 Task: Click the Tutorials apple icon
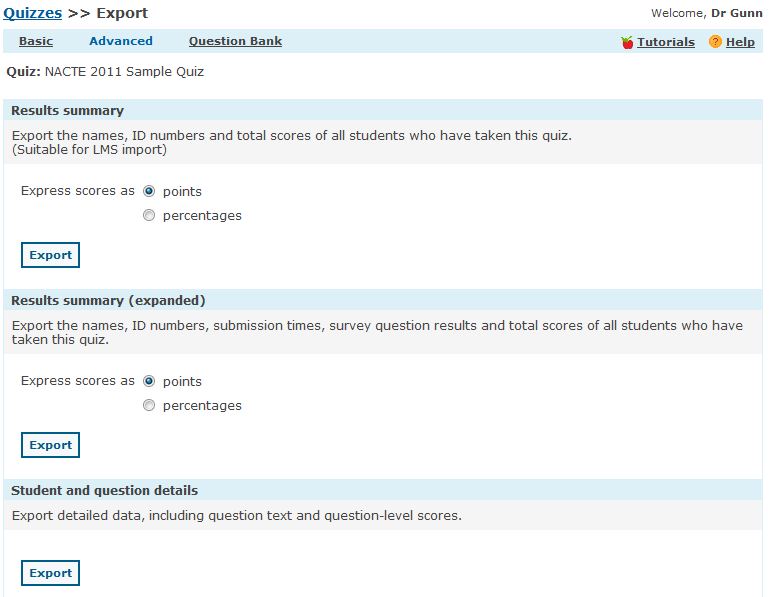[x=627, y=42]
